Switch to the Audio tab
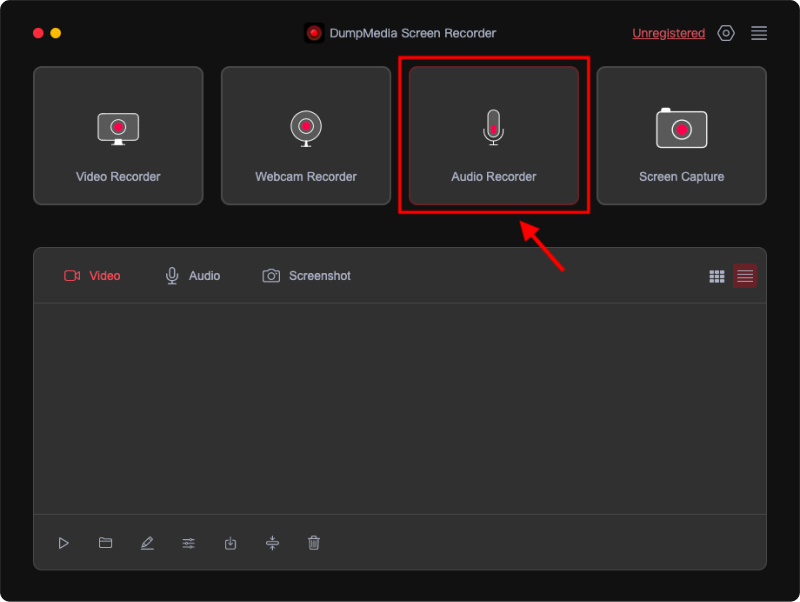Screen dimensions: 800x602 [x=193, y=276]
